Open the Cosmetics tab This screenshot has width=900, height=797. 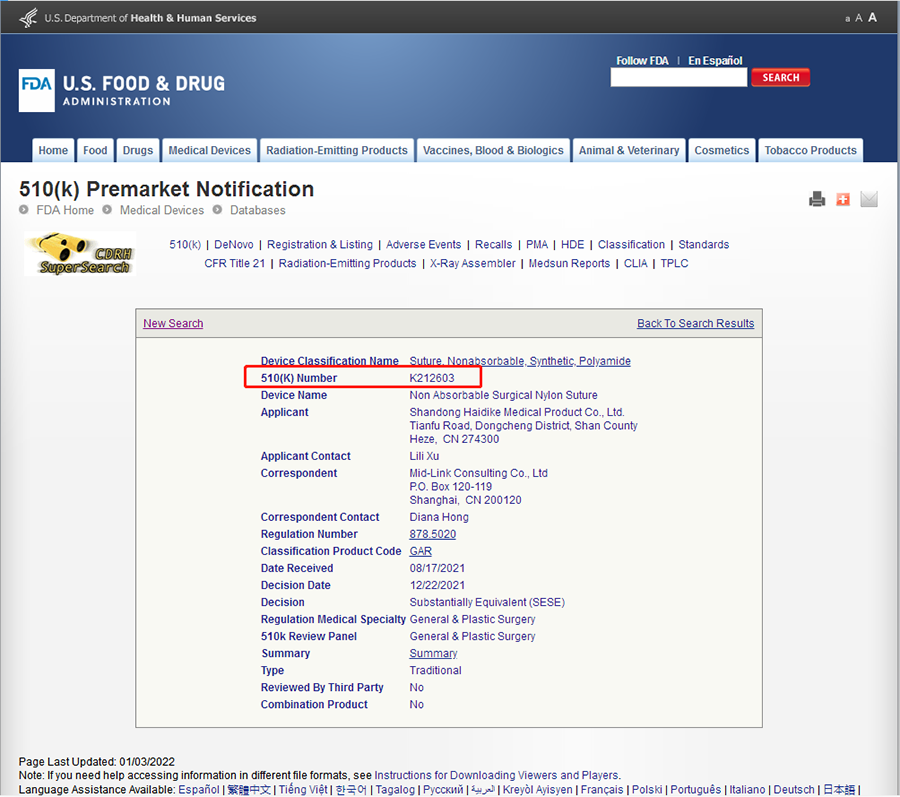coord(721,150)
